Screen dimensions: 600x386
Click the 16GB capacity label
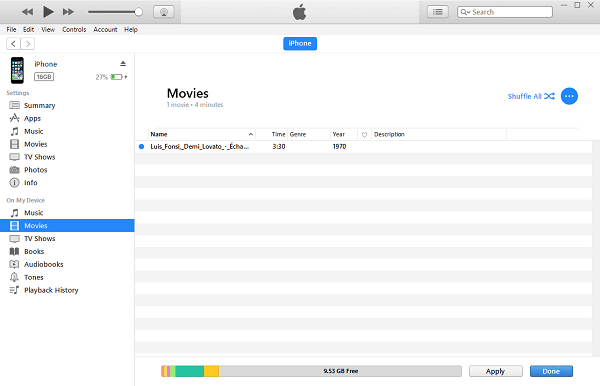[44, 77]
